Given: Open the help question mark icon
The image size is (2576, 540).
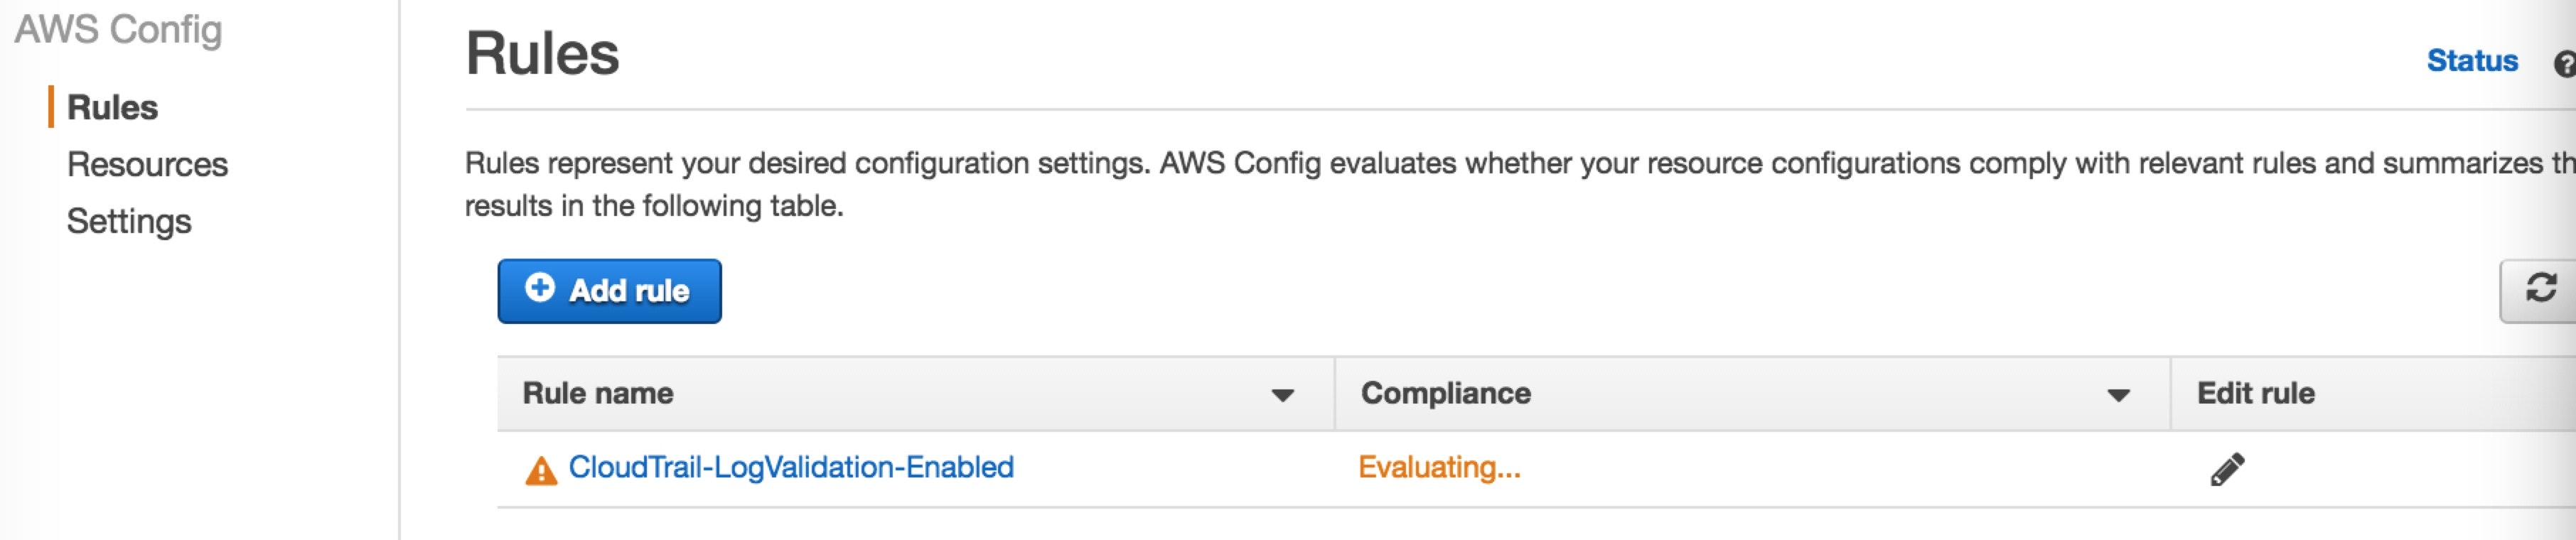Looking at the screenshot, I should pyautogui.click(x=2565, y=64).
